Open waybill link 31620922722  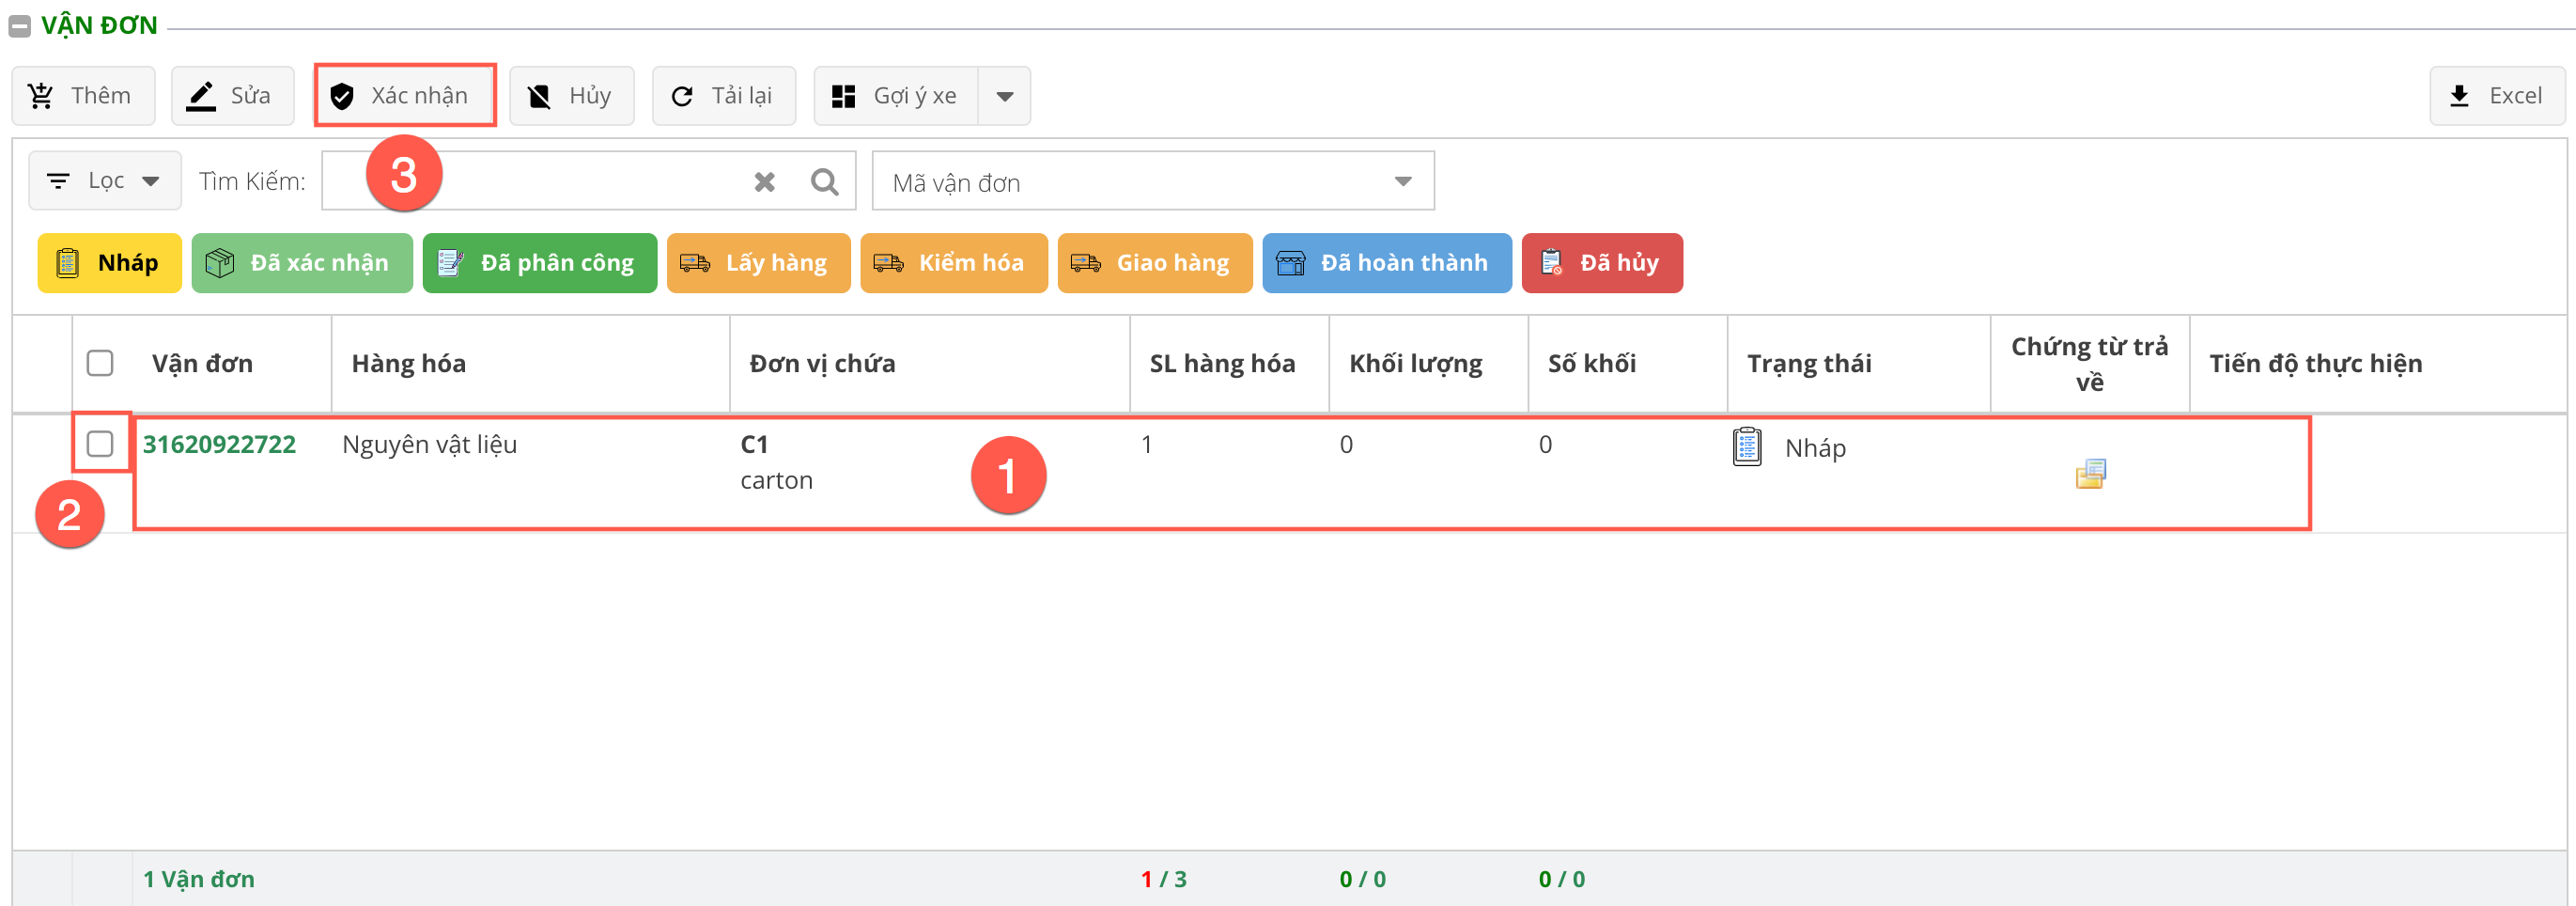coord(219,444)
